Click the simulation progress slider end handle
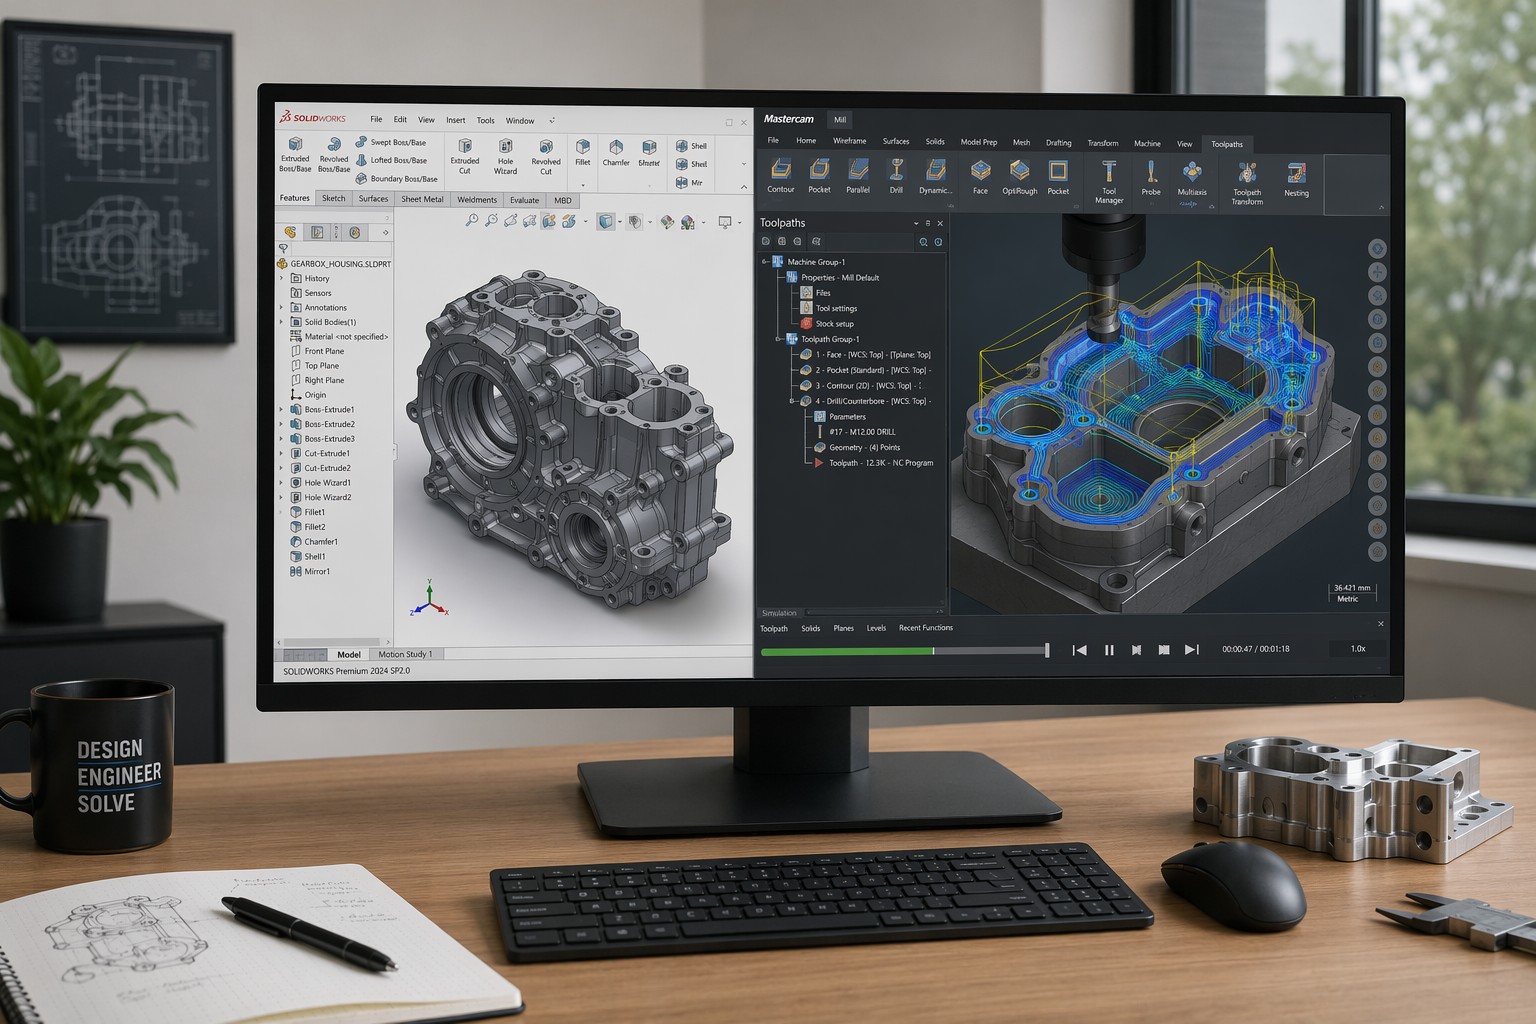 click(x=1047, y=651)
